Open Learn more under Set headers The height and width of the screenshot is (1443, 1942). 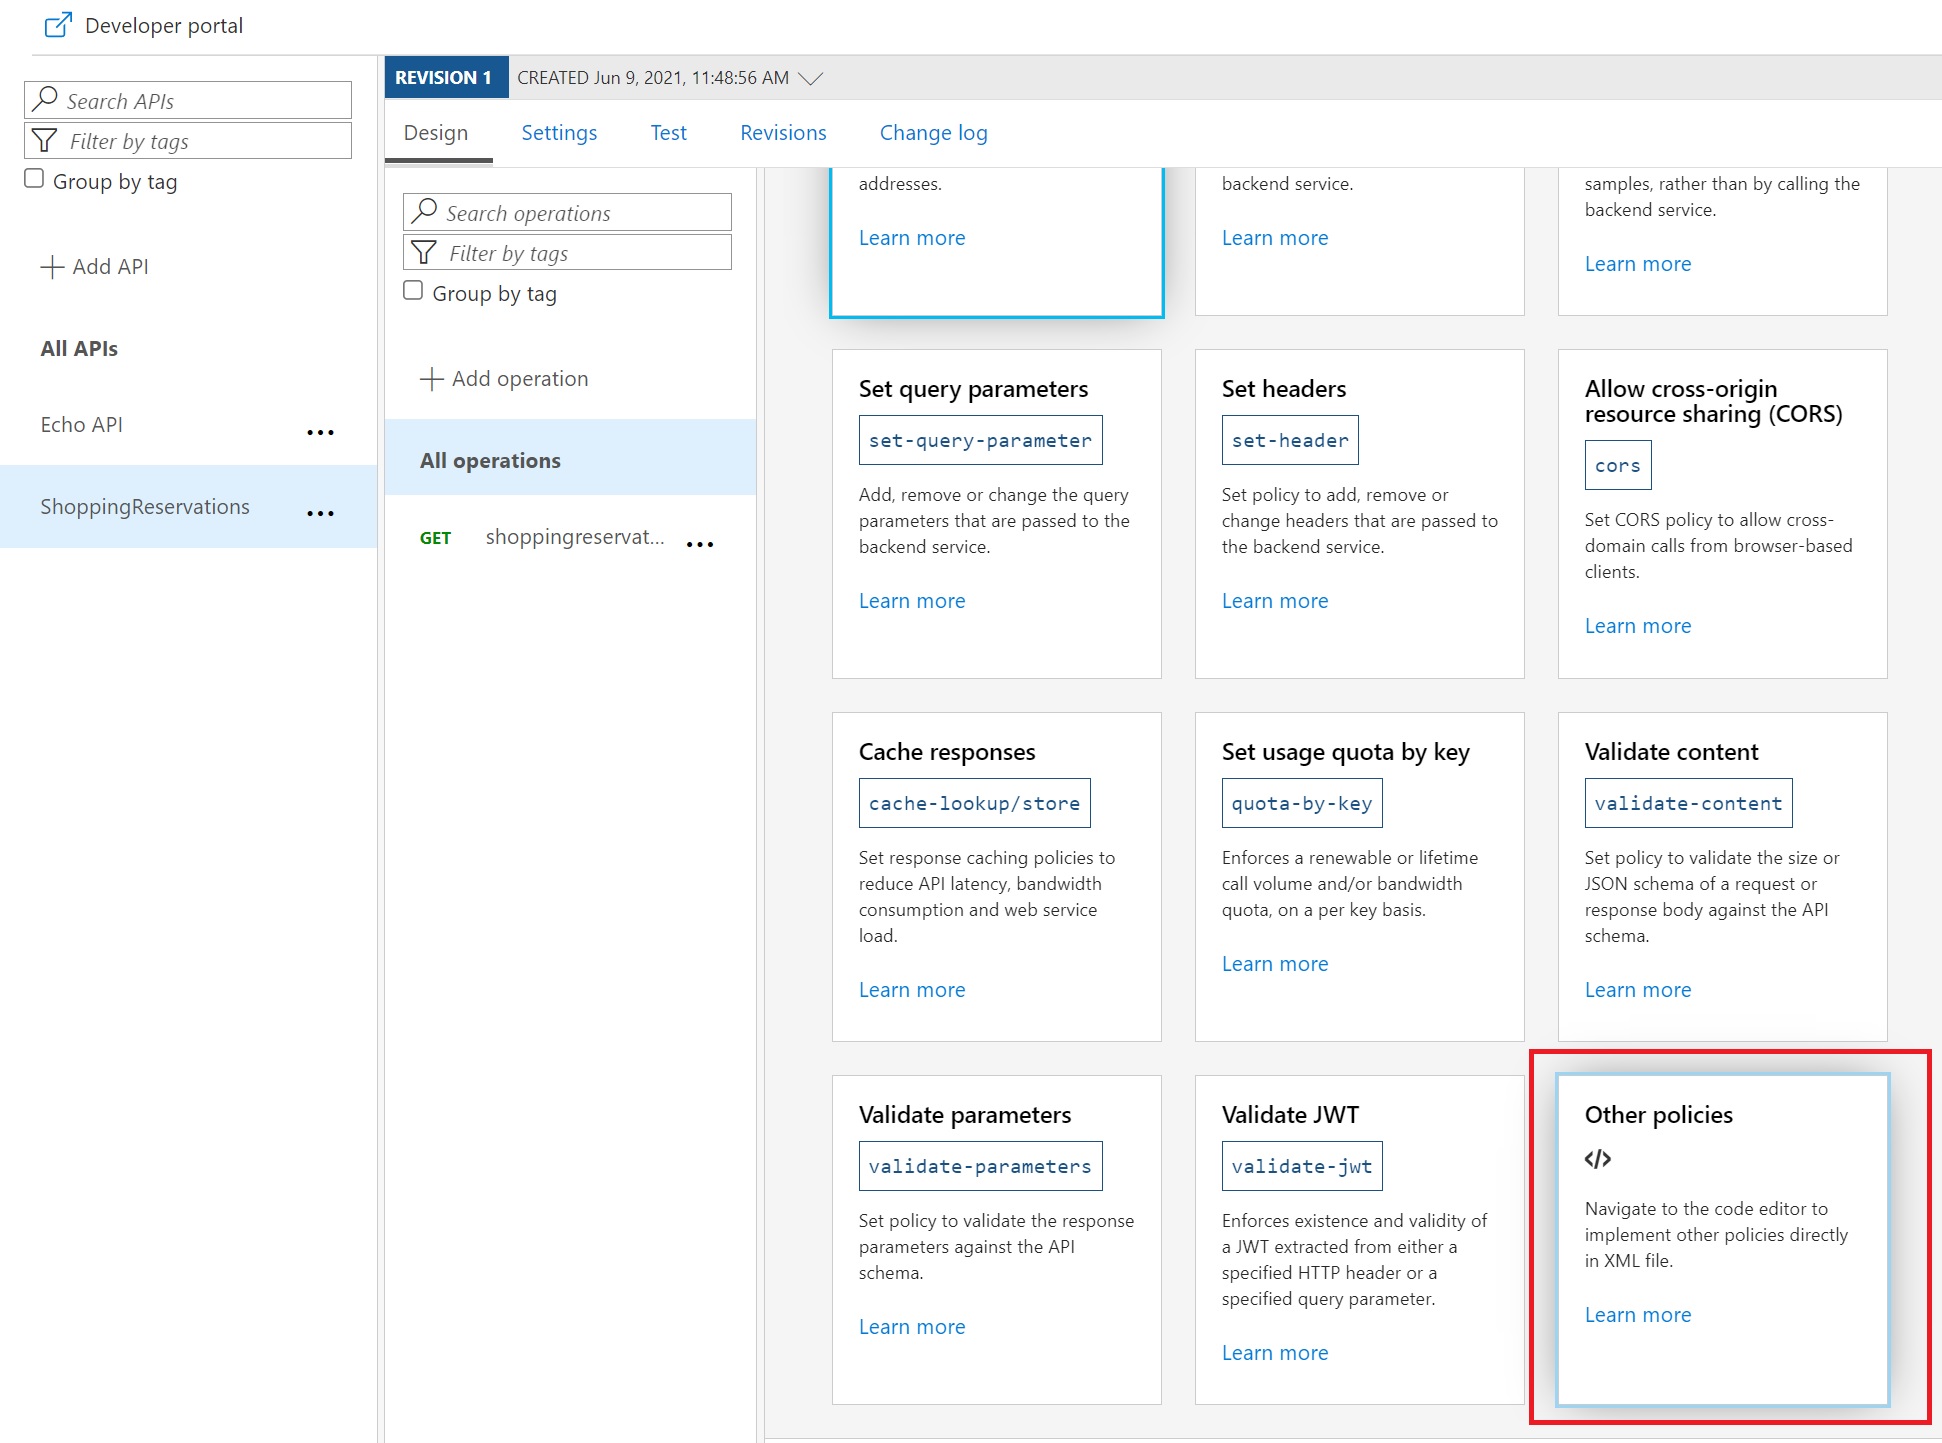click(1275, 601)
